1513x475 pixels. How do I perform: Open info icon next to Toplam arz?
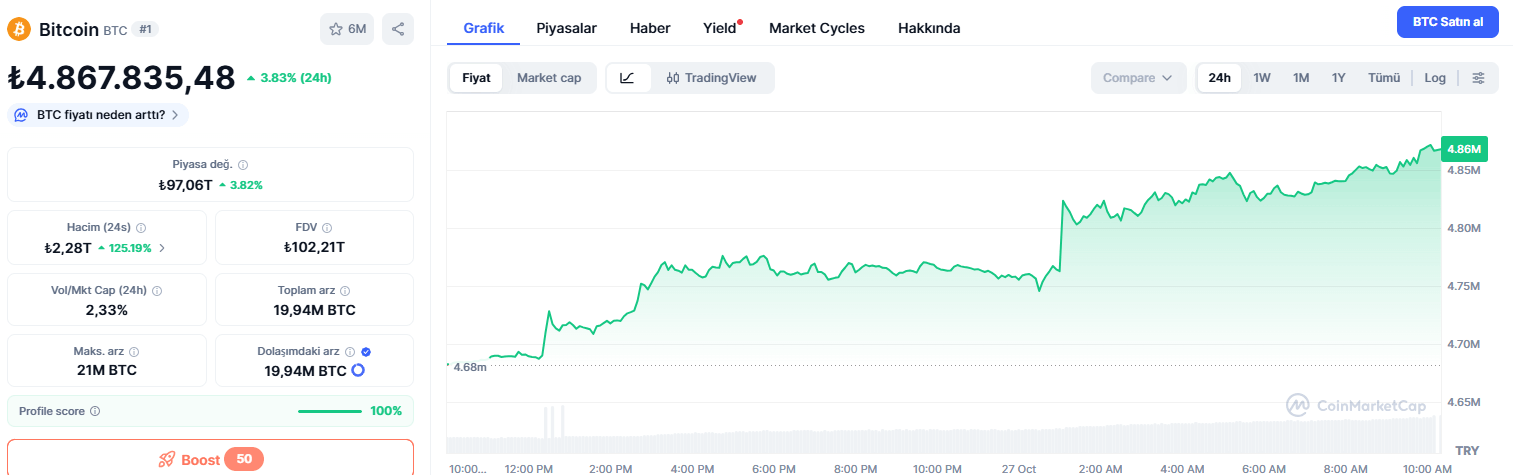coord(346,291)
